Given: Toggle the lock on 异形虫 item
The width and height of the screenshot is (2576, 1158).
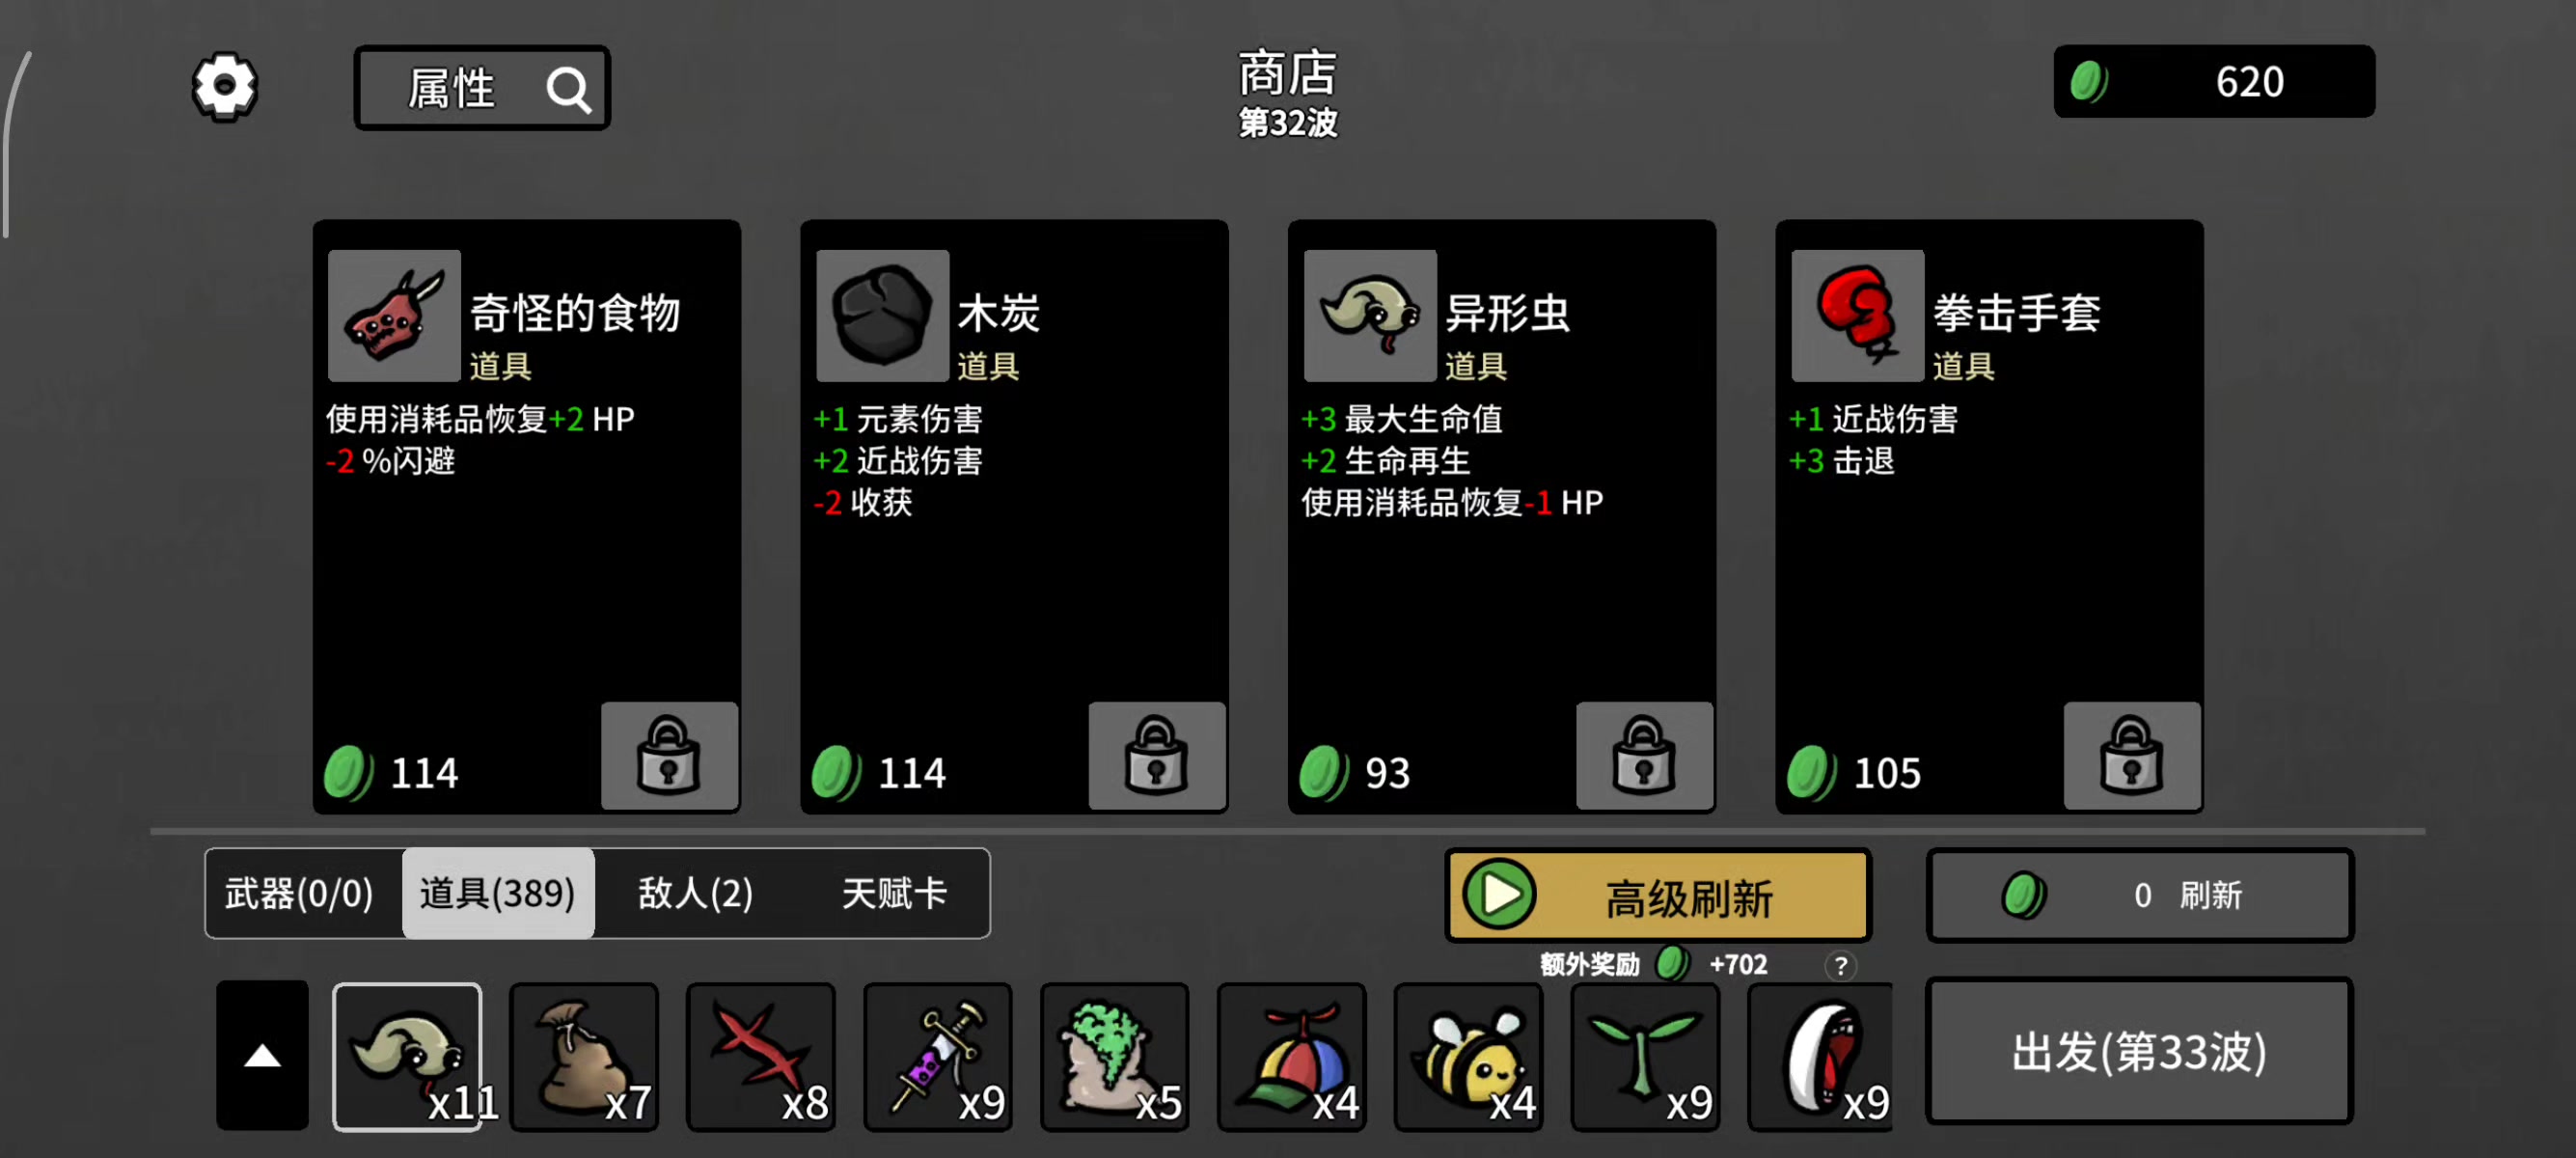Looking at the screenshot, I should tap(1644, 755).
